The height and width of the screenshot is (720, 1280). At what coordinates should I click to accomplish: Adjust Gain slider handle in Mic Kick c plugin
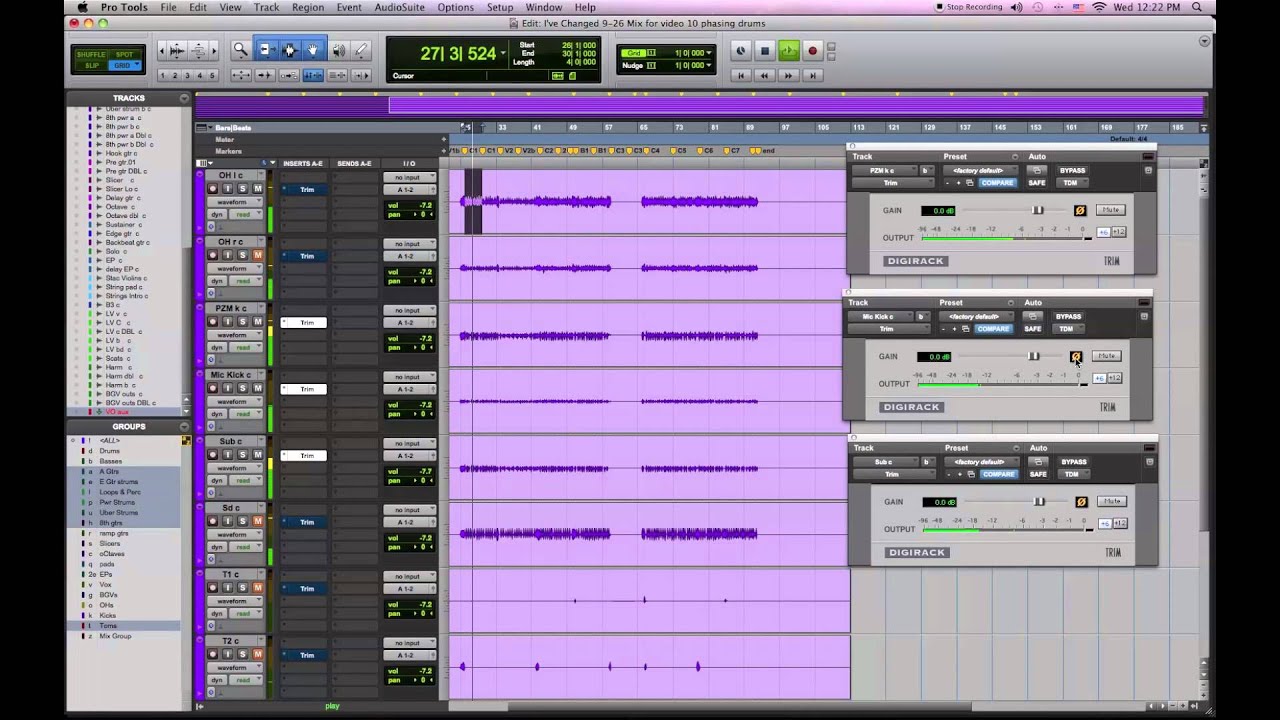point(1034,356)
